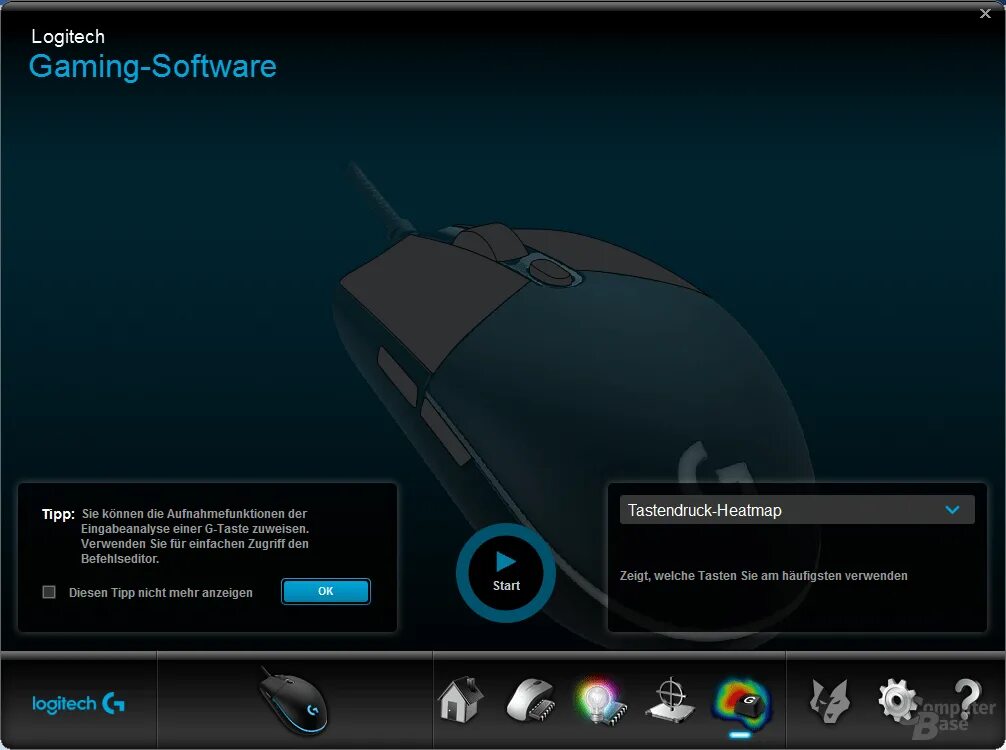Open the Arx Control wolf-head icon
The width and height of the screenshot is (1006, 750).
pos(830,701)
